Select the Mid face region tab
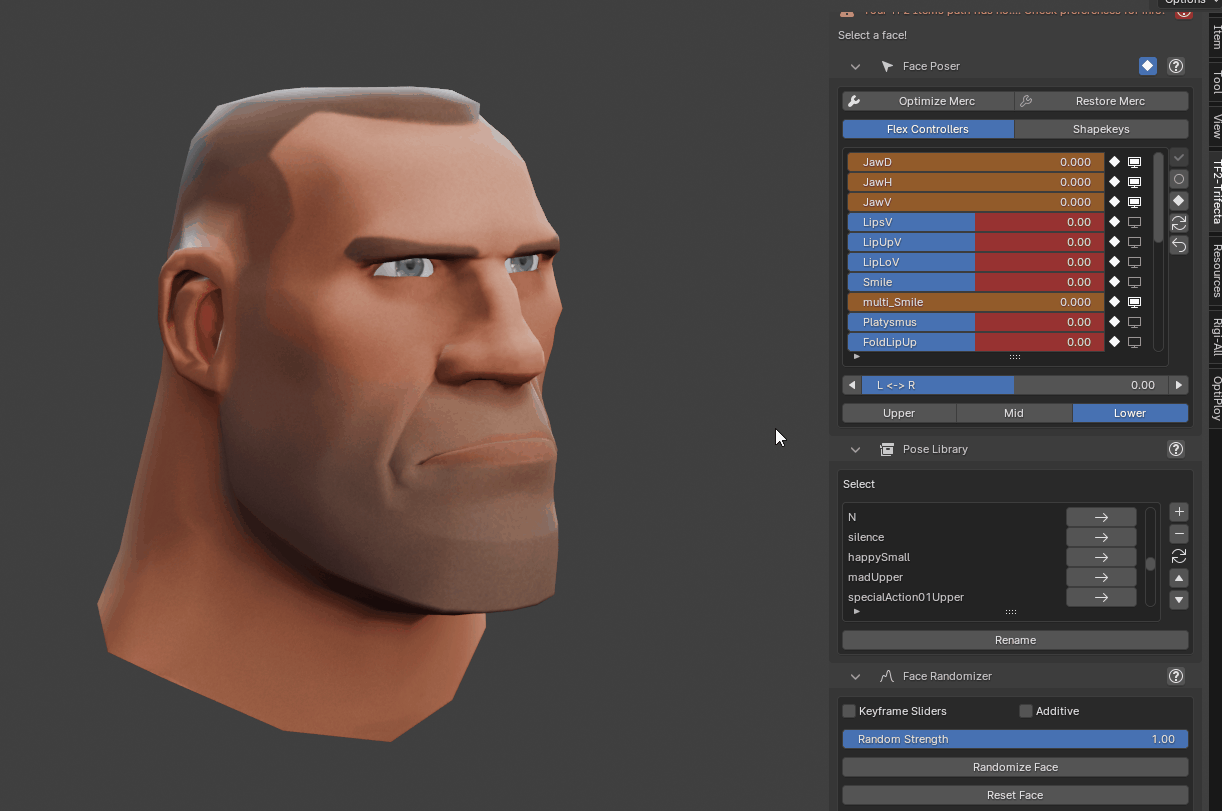Viewport: 1222px width, 811px height. [1014, 413]
